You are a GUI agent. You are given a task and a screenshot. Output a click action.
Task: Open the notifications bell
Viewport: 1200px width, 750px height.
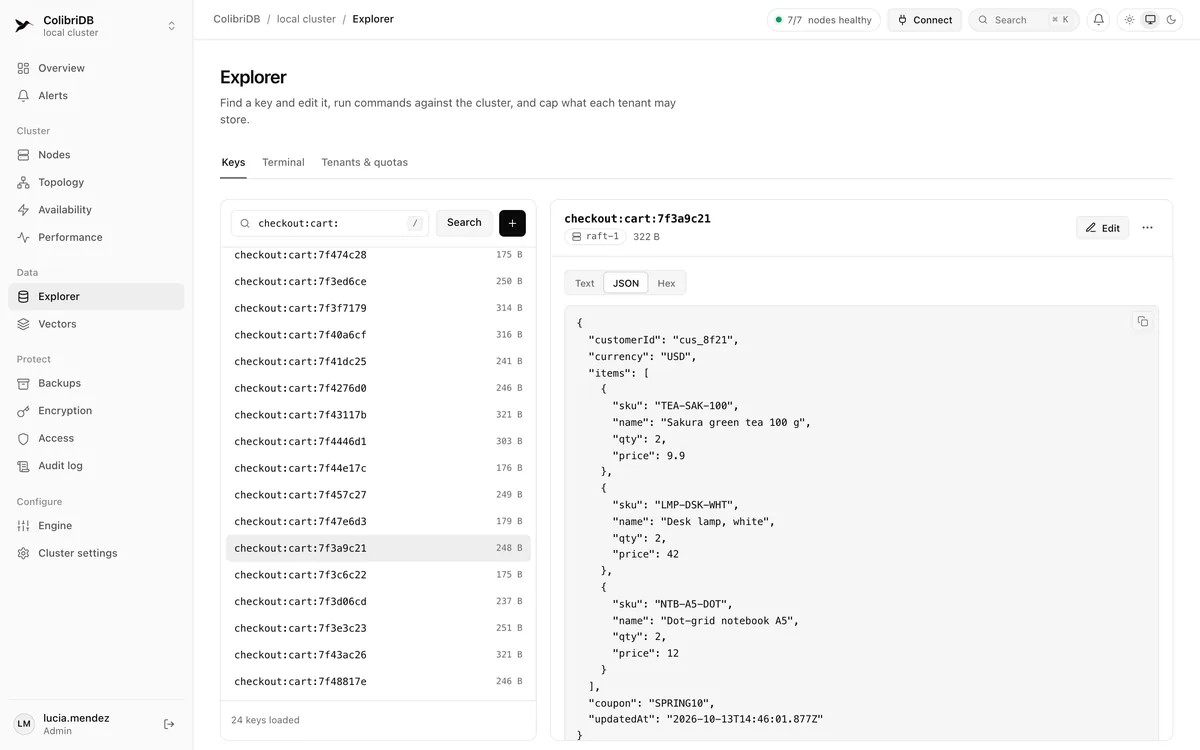click(x=1098, y=20)
